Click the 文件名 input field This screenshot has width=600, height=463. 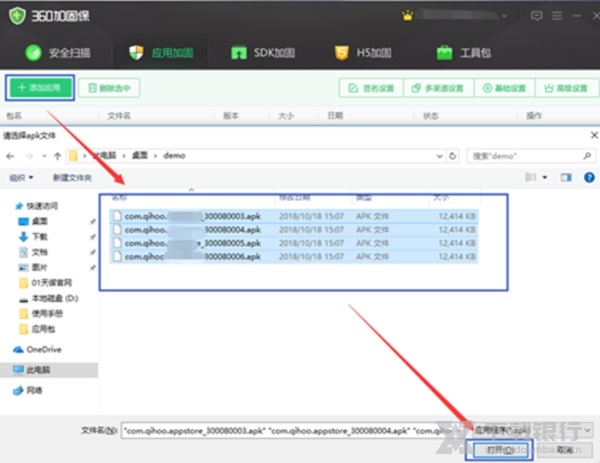295,430
